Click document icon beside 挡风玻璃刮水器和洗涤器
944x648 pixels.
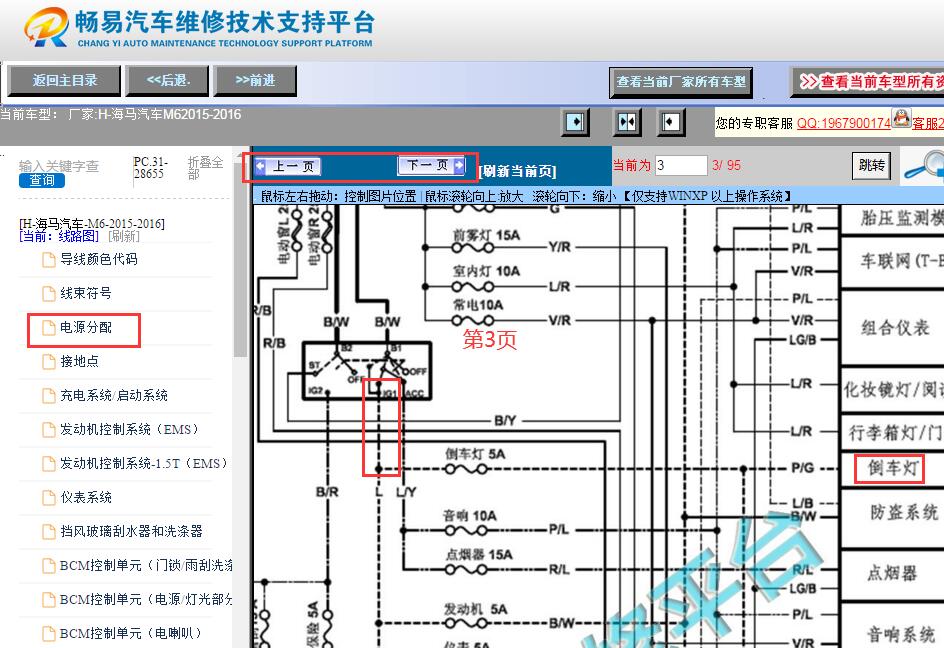[x=49, y=531]
